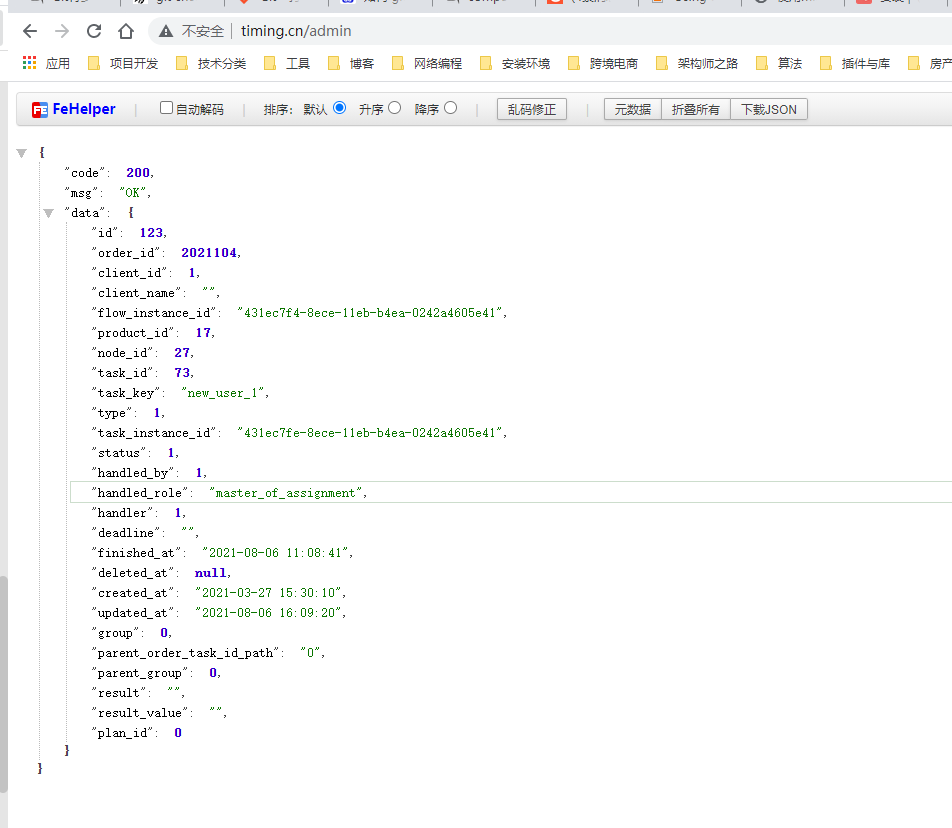Viewport: 952px width, 828px height.
Task: Click the deleted_at null value
Action: [x=210, y=573]
